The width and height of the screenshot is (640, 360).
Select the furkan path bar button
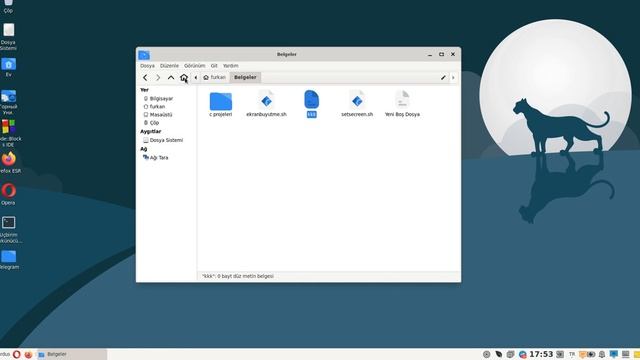(x=214, y=78)
